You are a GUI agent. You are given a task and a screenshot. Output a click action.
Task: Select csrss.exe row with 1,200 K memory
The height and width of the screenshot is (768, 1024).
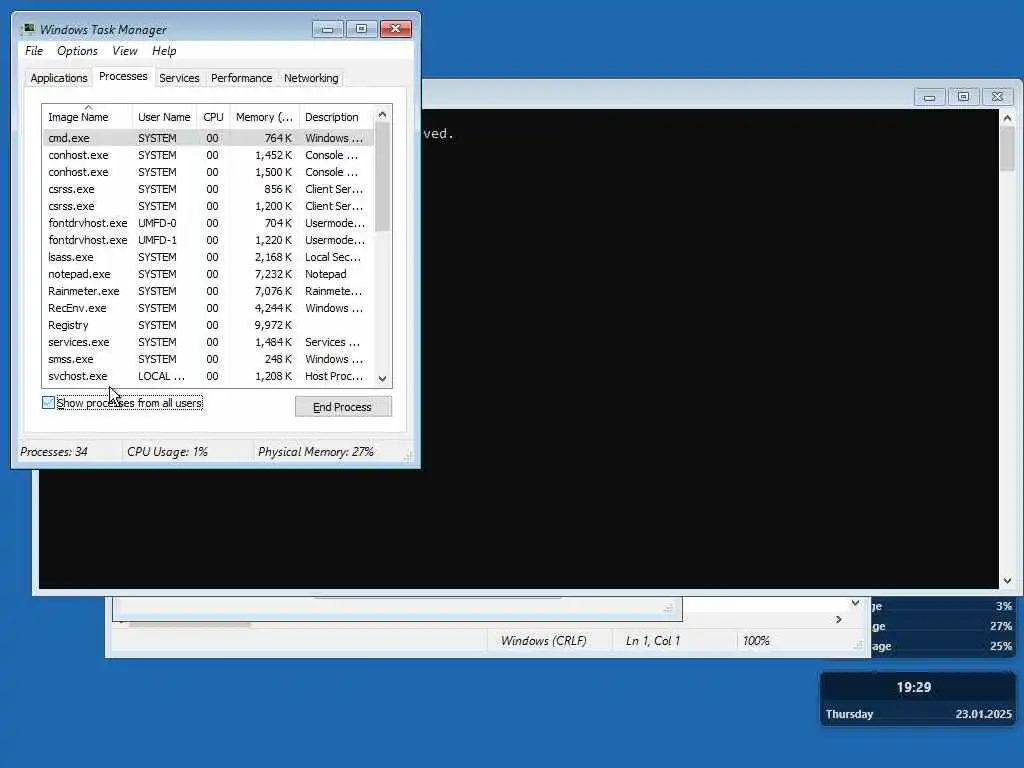click(x=208, y=206)
